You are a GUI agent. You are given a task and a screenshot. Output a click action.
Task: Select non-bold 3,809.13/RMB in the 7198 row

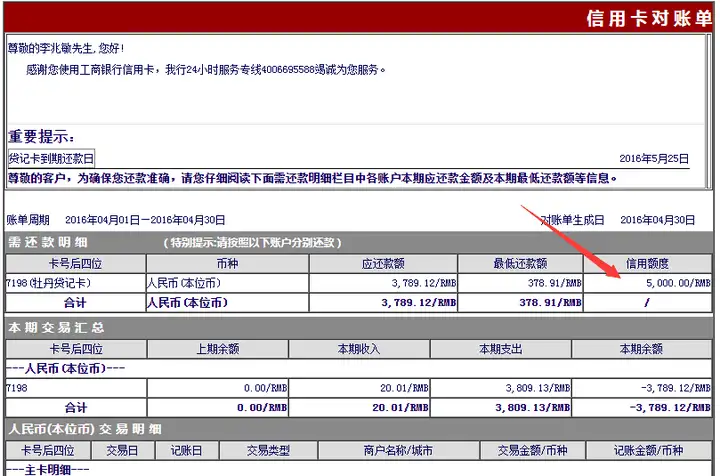[x=538, y=388]
